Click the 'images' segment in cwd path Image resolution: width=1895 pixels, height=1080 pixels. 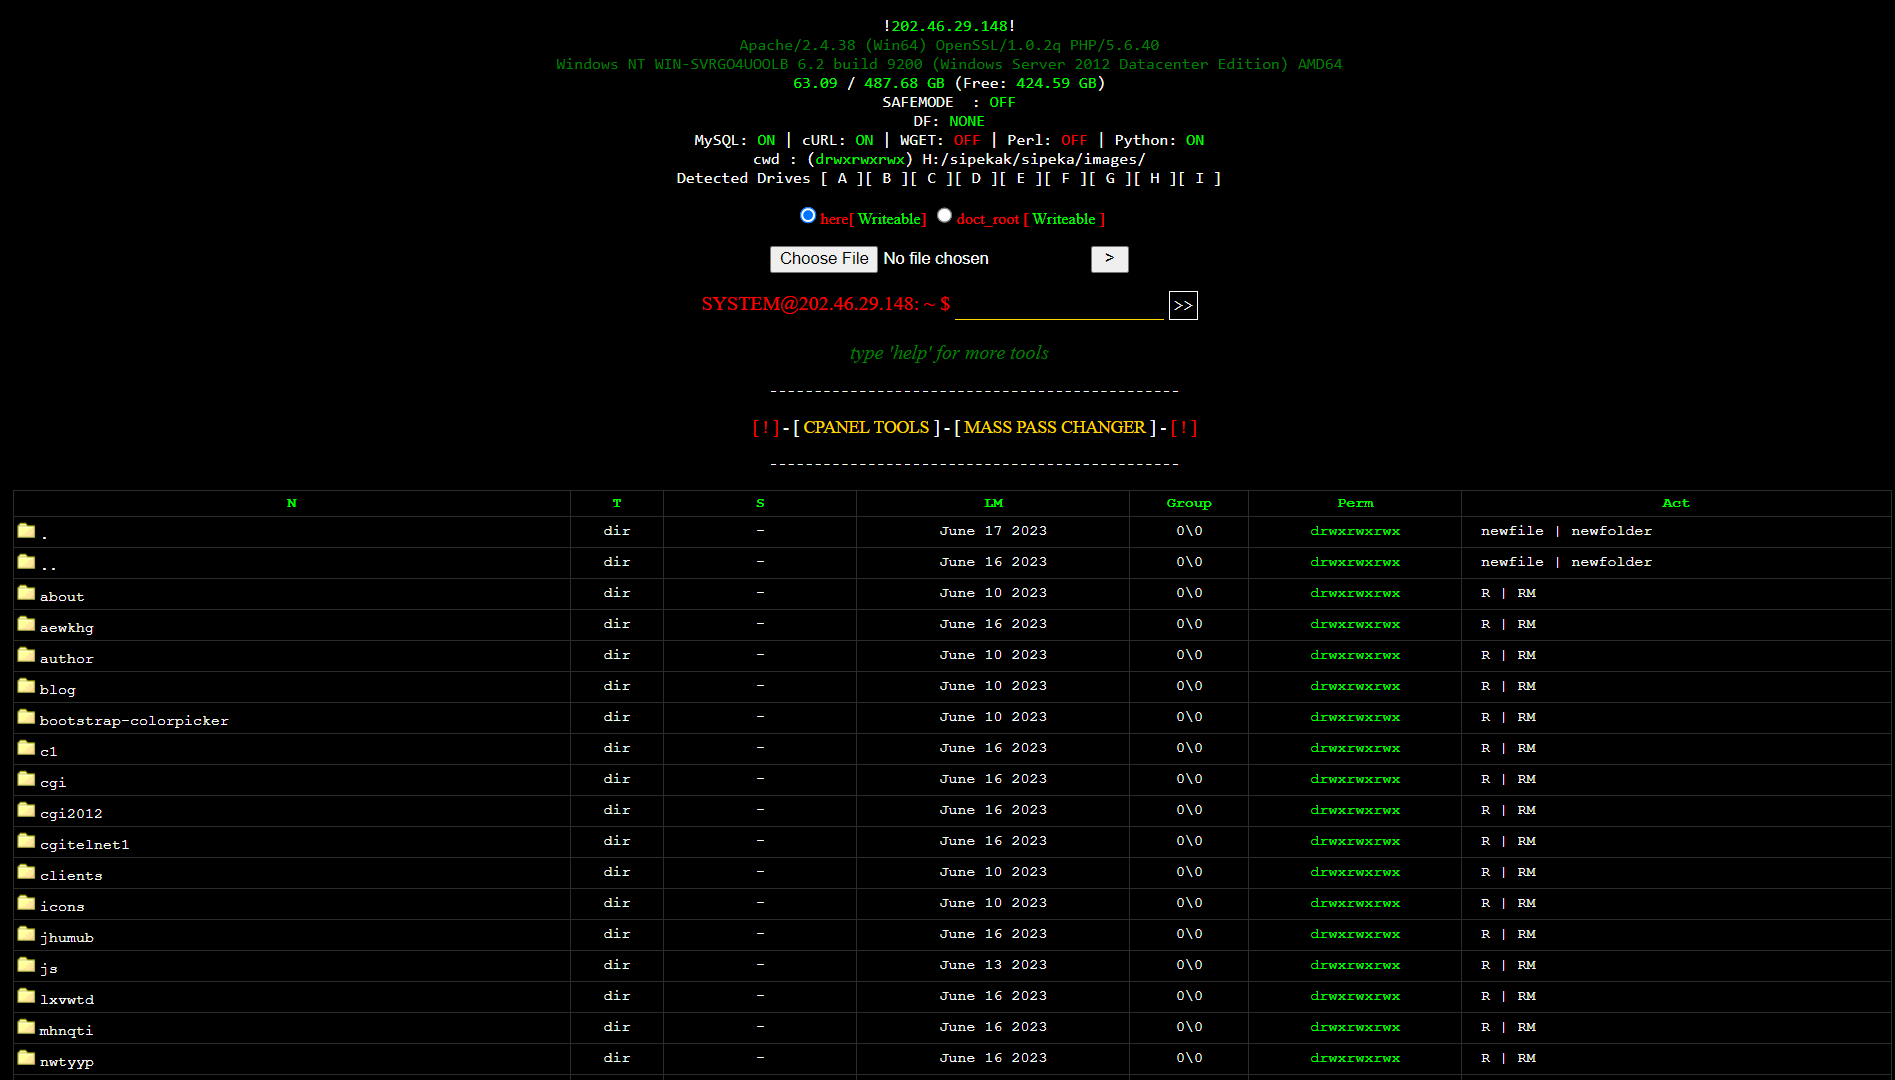pos(1110,159)
